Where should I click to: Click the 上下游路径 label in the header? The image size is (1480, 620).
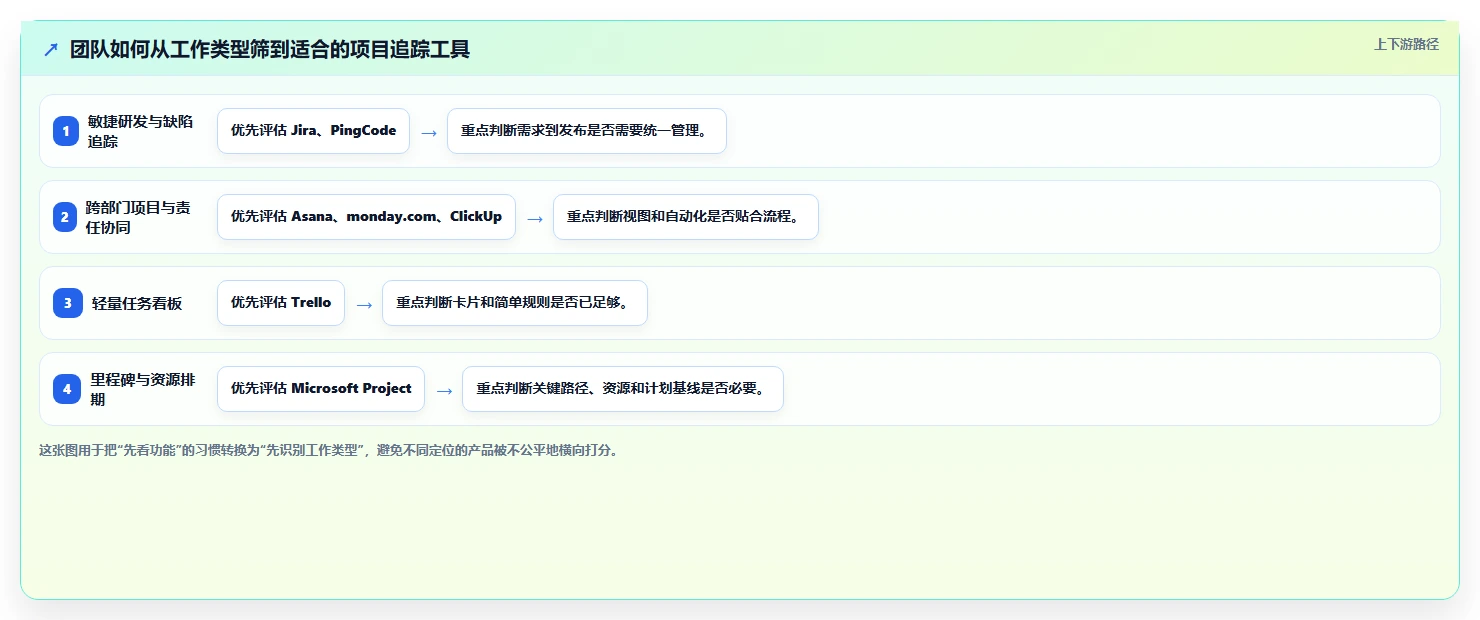1406,44
